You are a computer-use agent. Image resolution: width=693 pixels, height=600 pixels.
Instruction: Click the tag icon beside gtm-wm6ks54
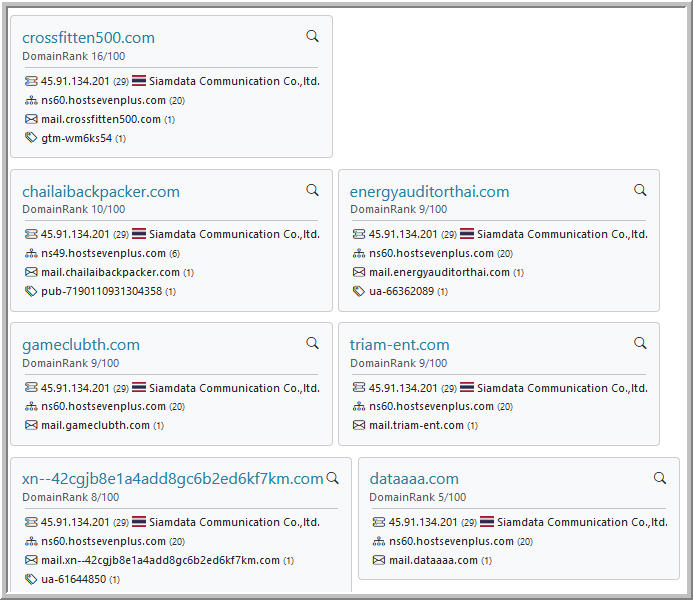click(31, 138)
